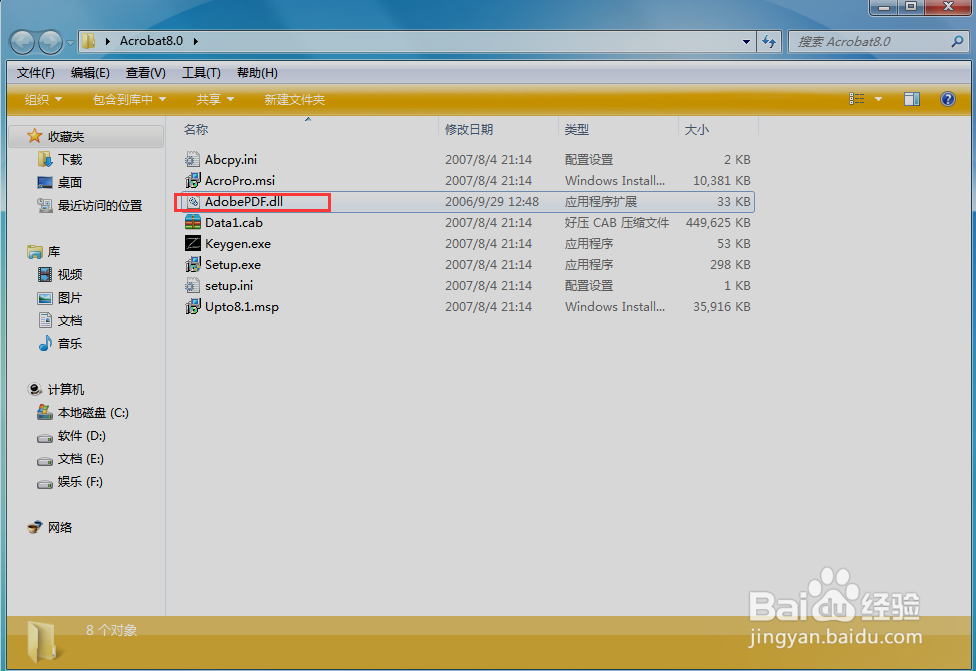Toggle the preview pane icon

click(x=912, y=99)
